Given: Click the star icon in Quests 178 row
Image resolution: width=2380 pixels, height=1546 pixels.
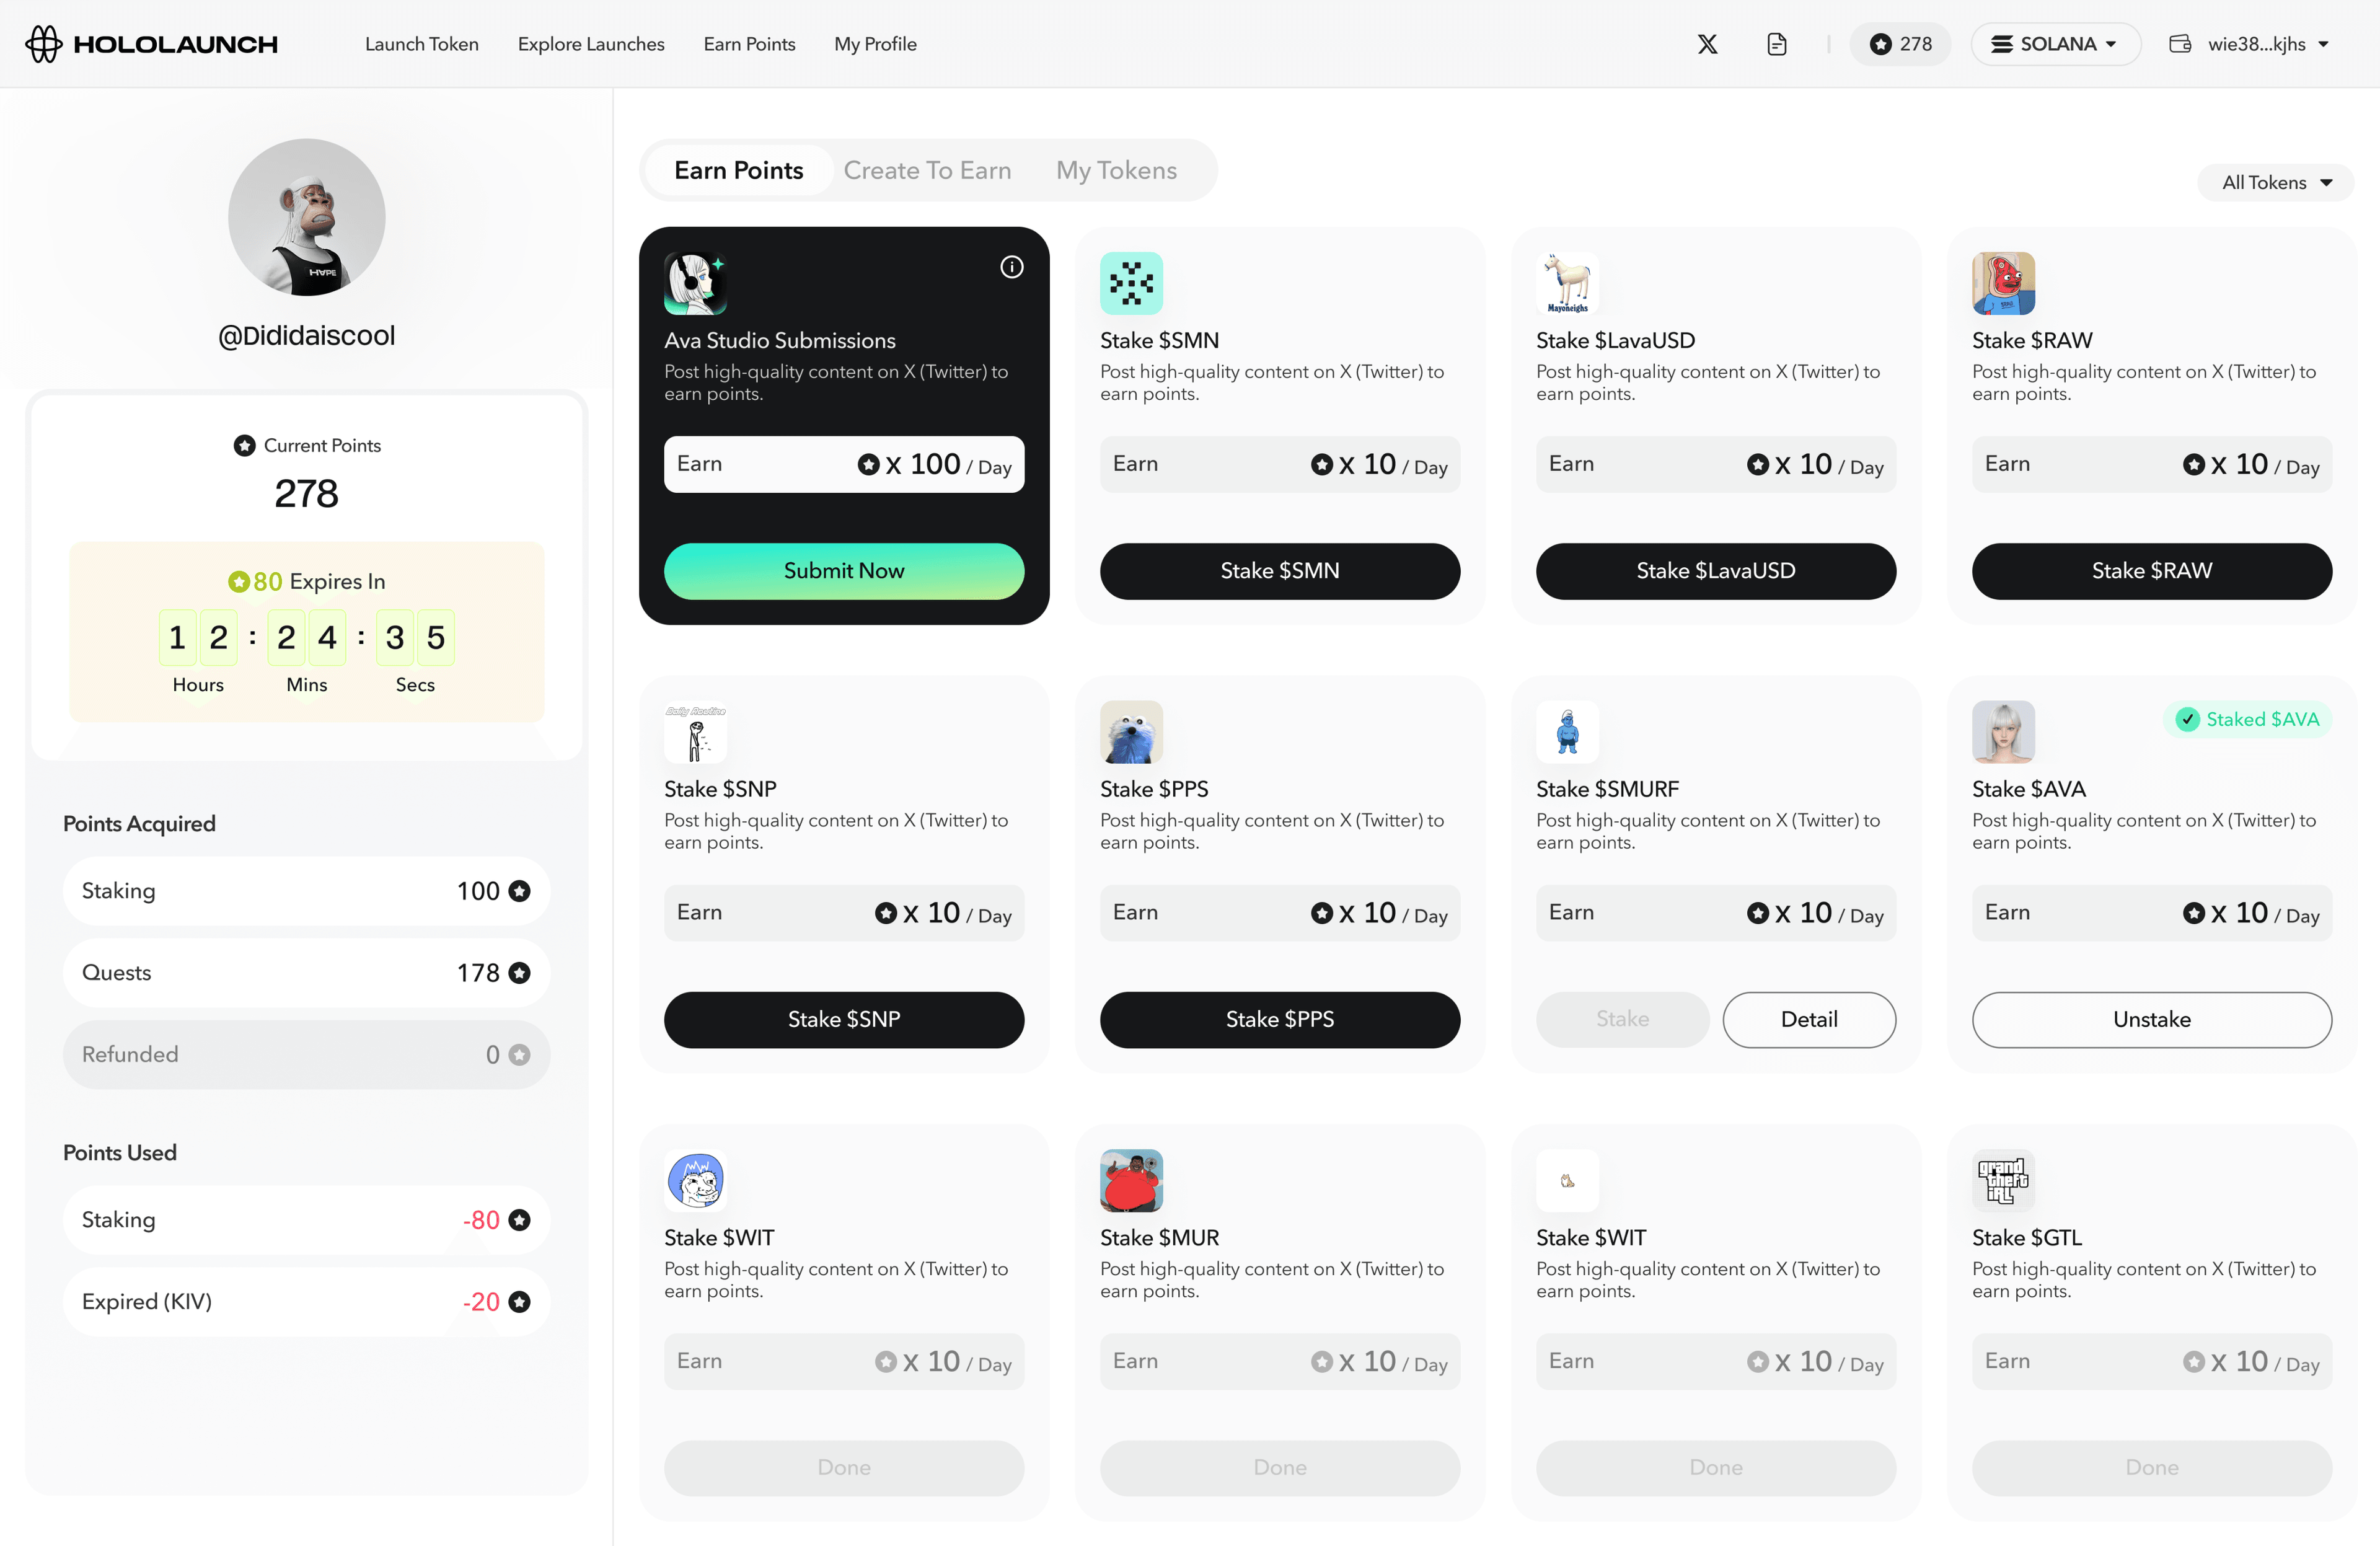Looking at the screenshot, I should pyautogui.click(x=519, y=973).
